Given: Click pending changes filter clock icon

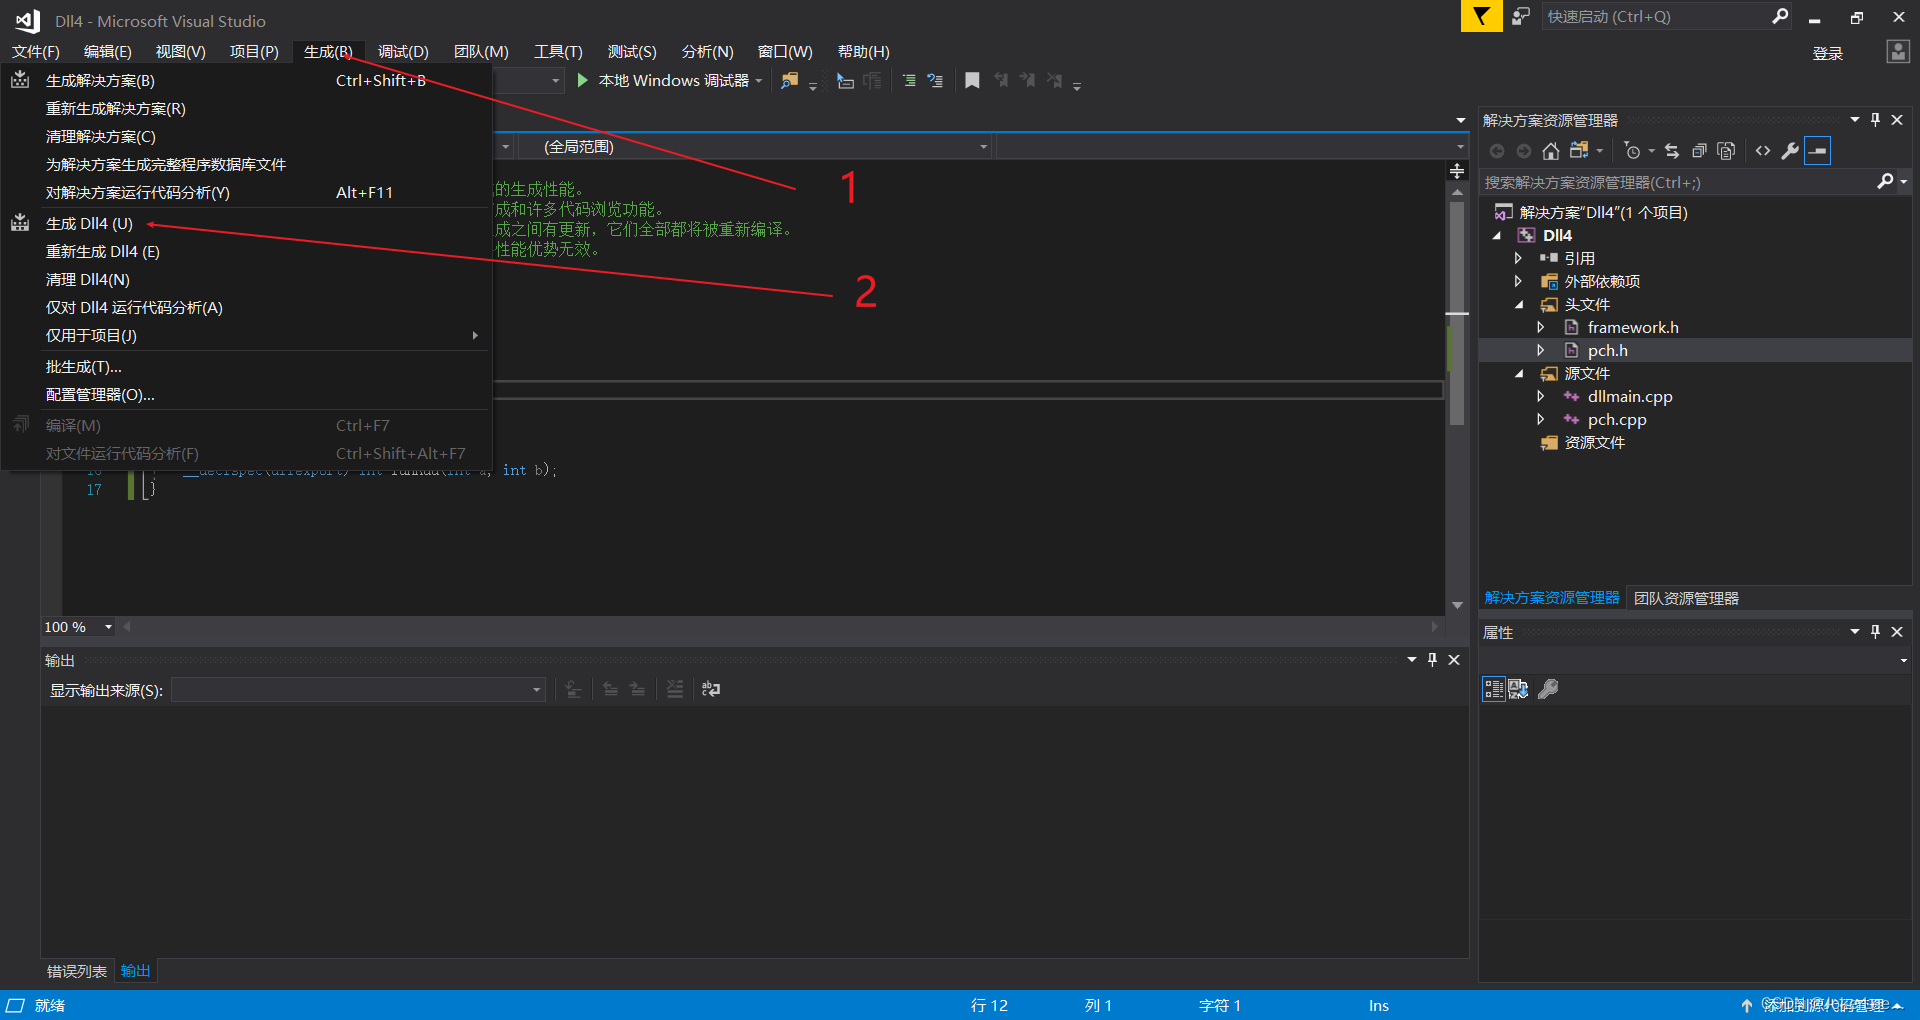Looking at the screenshot, I should tap(1633, 151).
